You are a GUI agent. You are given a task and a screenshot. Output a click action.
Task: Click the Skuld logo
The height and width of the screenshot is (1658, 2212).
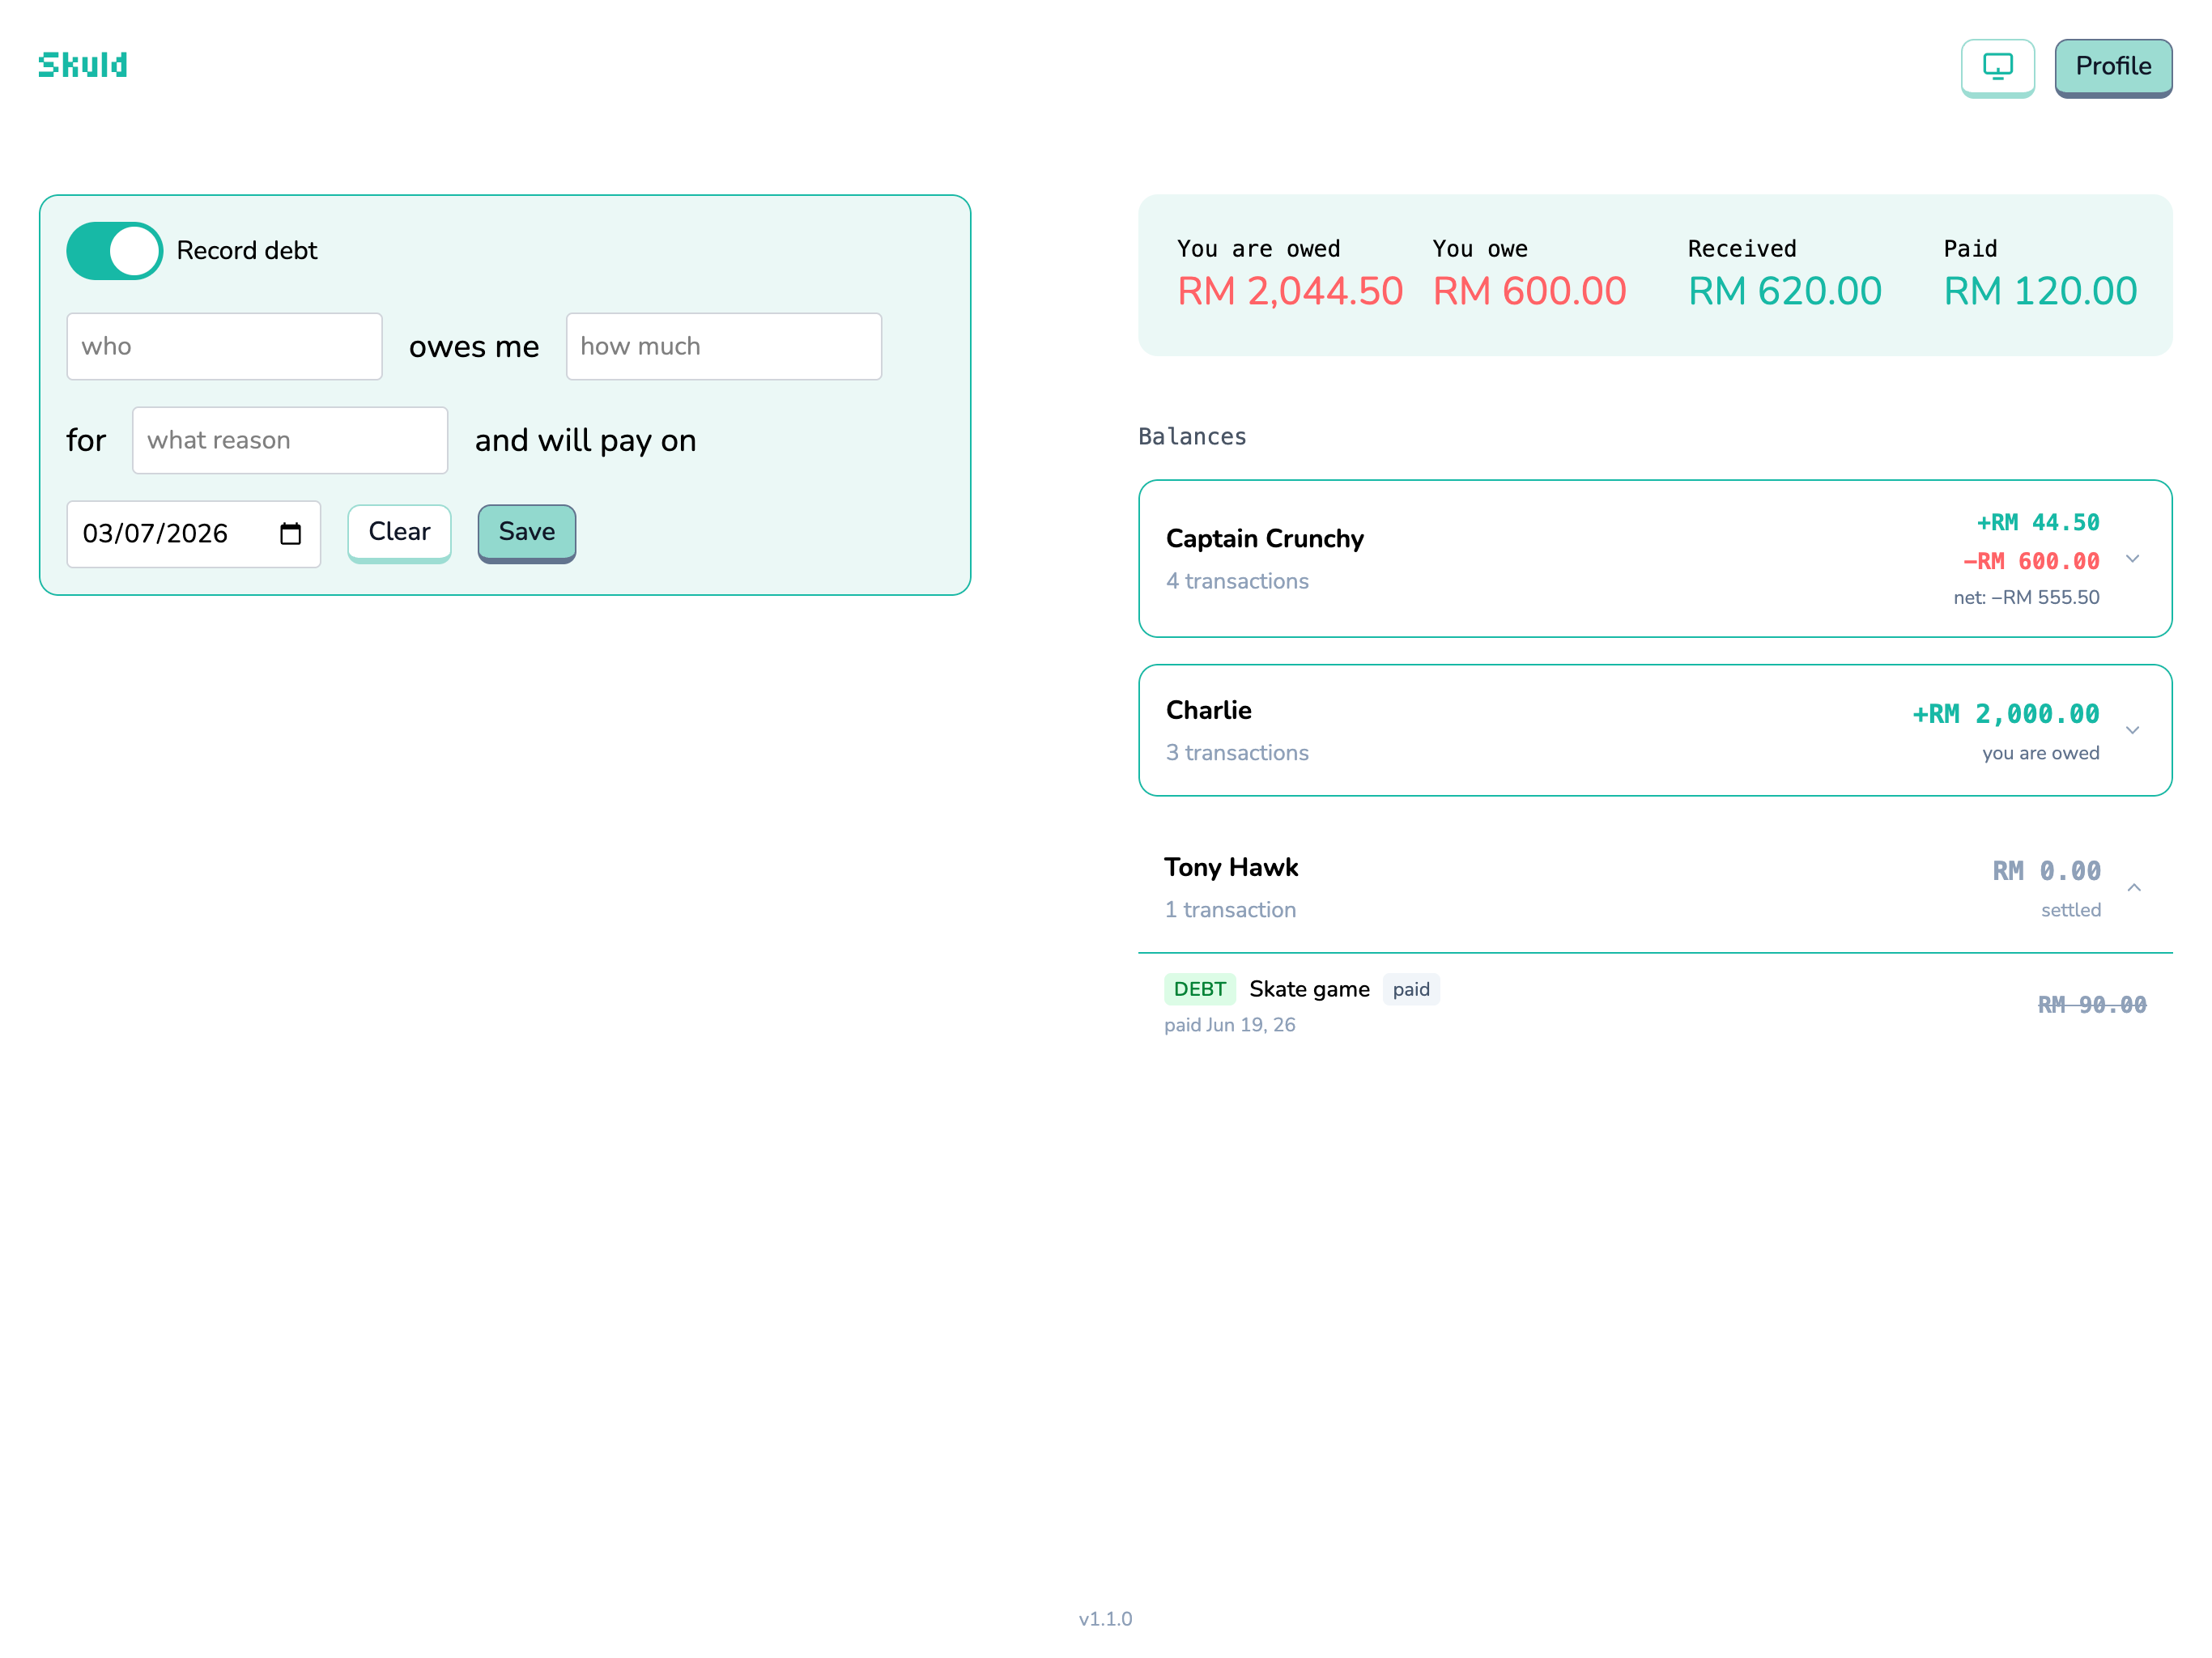(x=83, y=65)
